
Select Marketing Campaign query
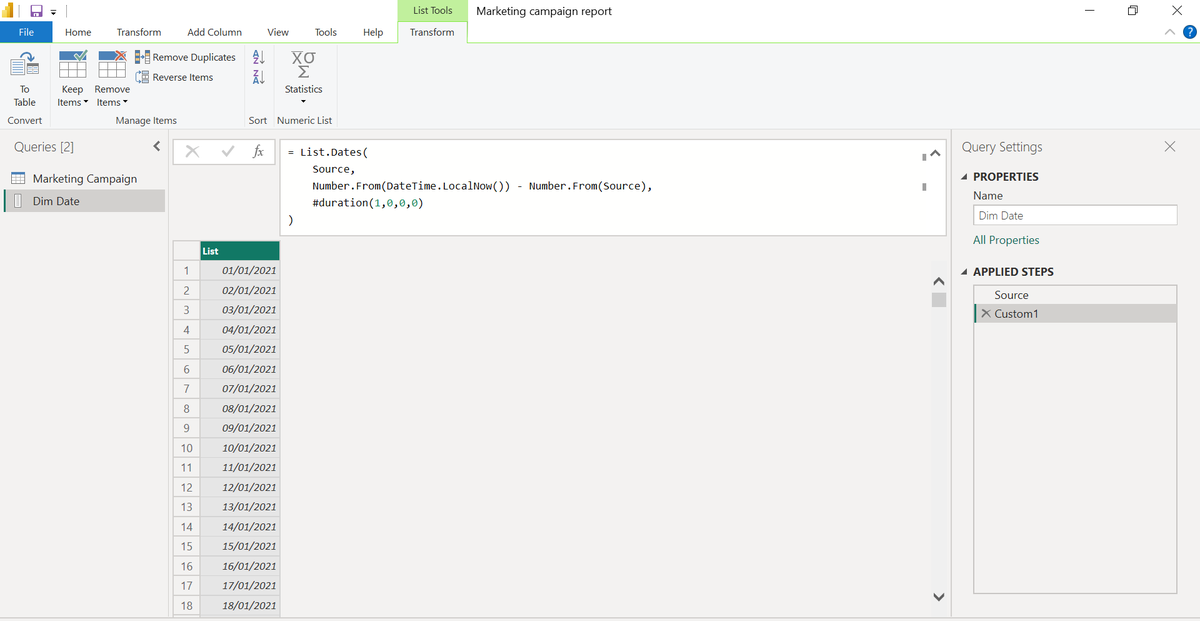[84, 178]
